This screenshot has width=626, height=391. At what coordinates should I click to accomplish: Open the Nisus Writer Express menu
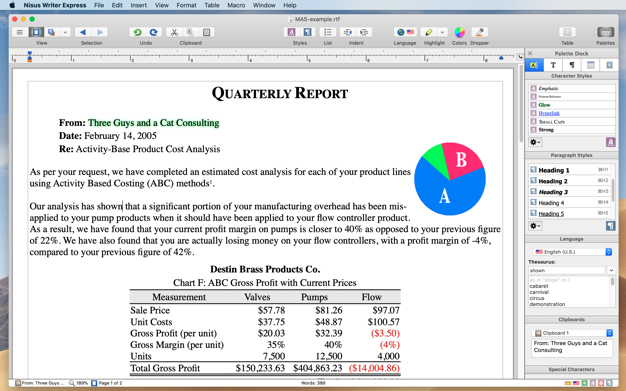(x=55, y=5)
